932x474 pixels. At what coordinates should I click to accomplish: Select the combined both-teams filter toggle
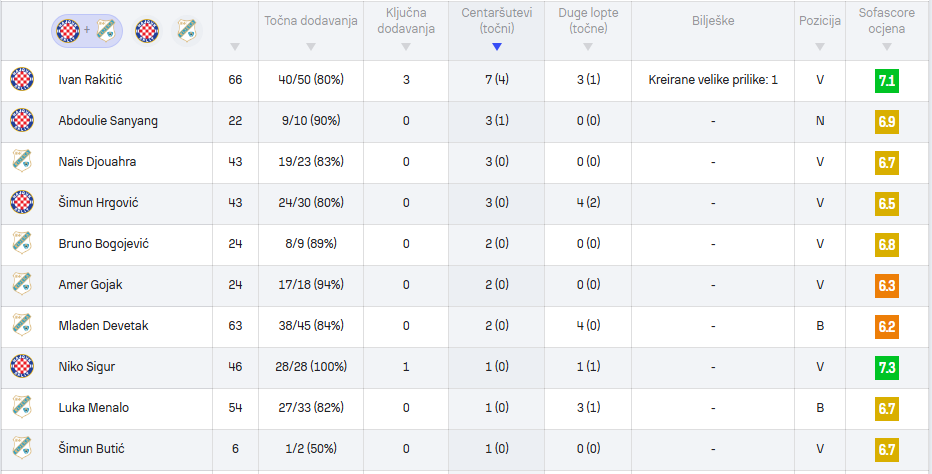[86, 30]
